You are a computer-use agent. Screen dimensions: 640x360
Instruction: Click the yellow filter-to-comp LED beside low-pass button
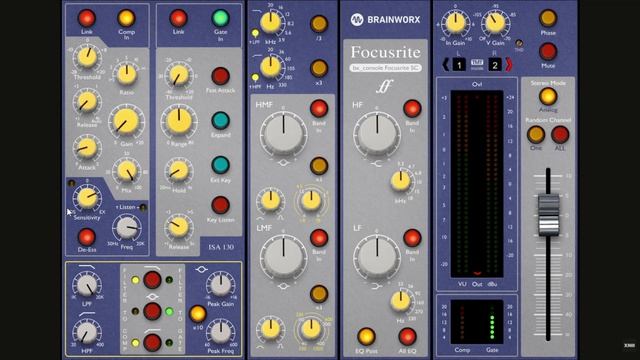[x=136, y=280]
